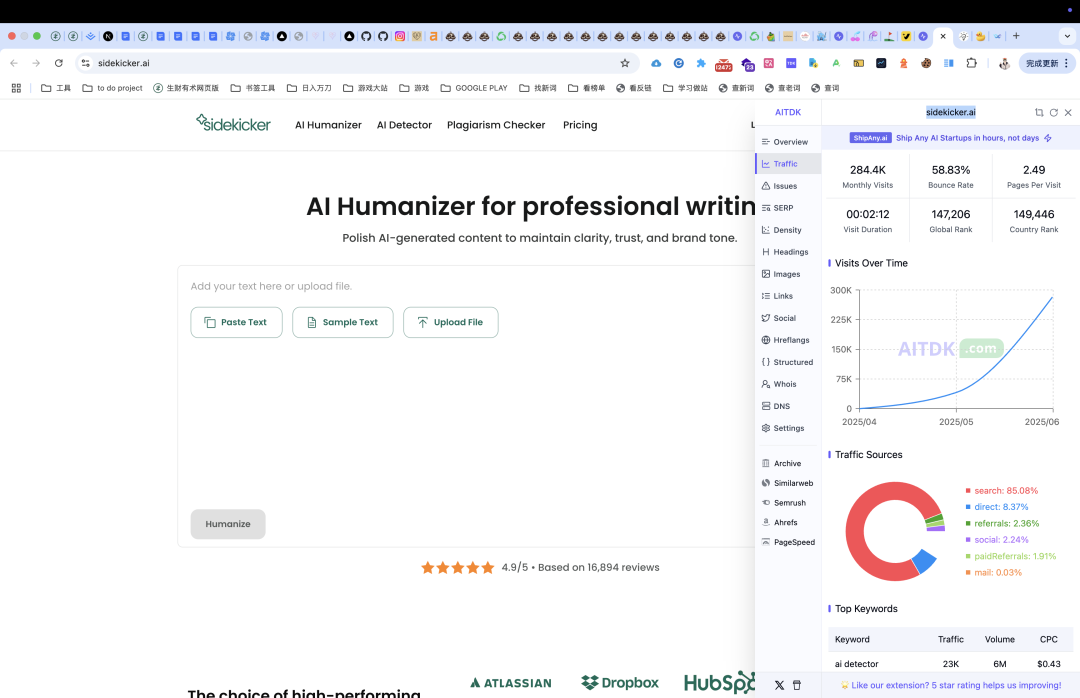Open the SERP section in AITDK
The width and height of the screenshot is (1080, 698).
778,208
